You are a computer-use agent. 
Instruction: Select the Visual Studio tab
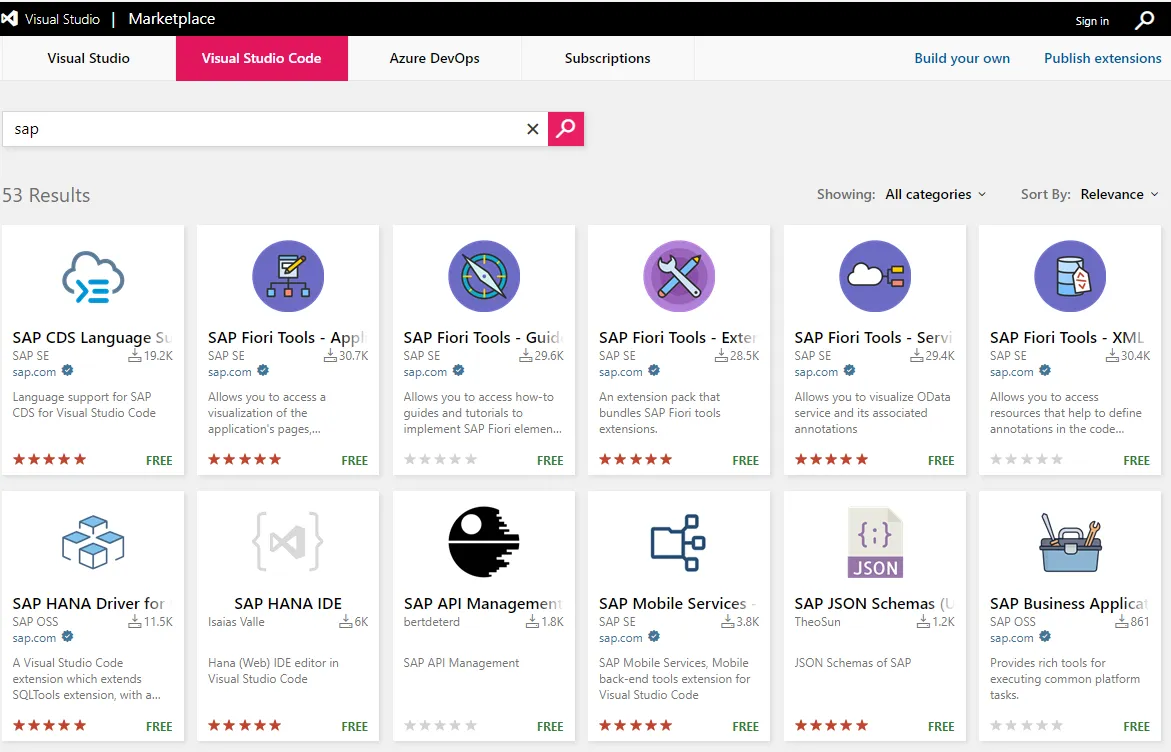(x=88, y=58)
